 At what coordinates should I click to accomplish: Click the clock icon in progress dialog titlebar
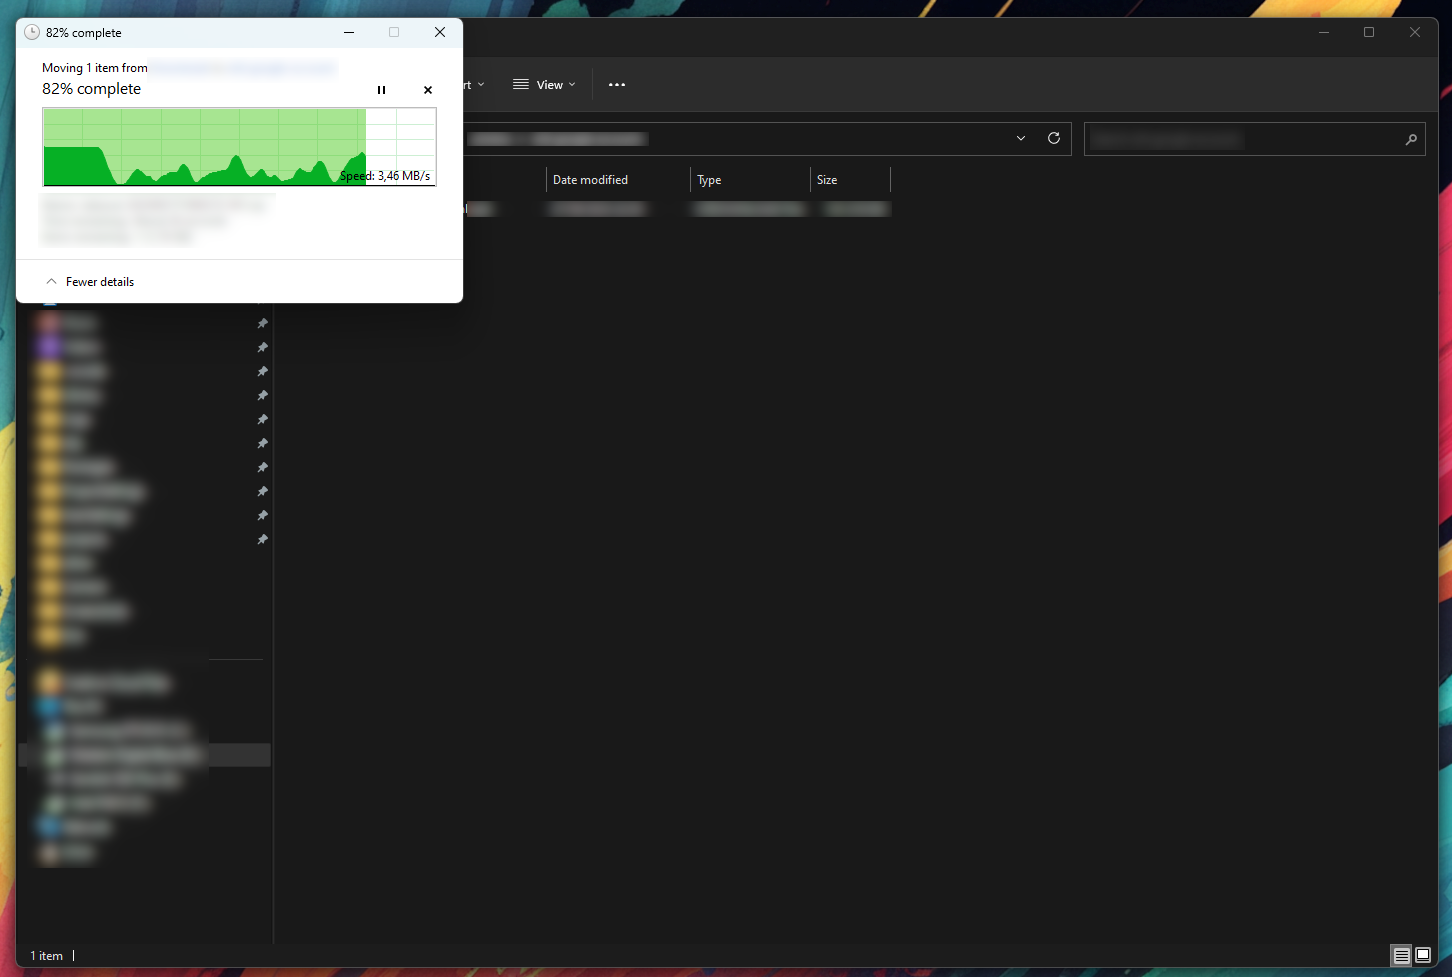(31, 32)
